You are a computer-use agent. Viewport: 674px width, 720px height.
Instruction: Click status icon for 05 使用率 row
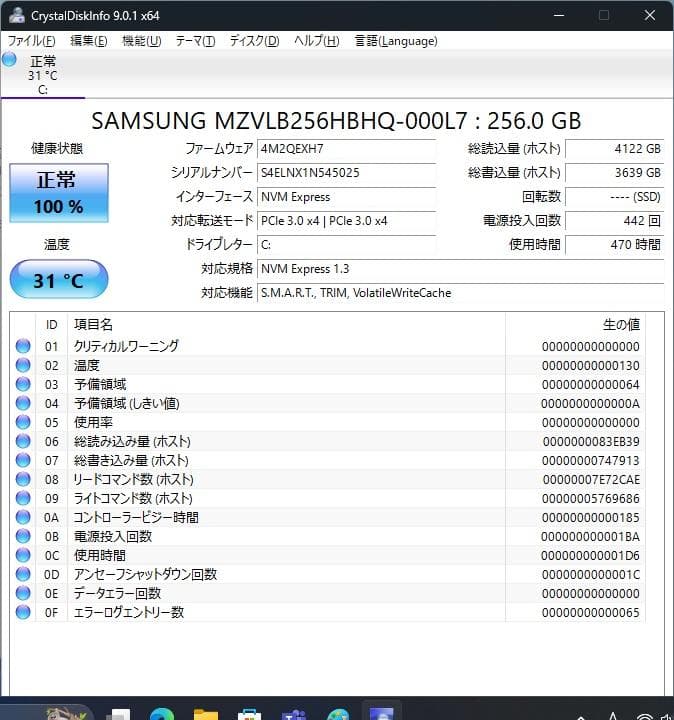tap(23, 422)
